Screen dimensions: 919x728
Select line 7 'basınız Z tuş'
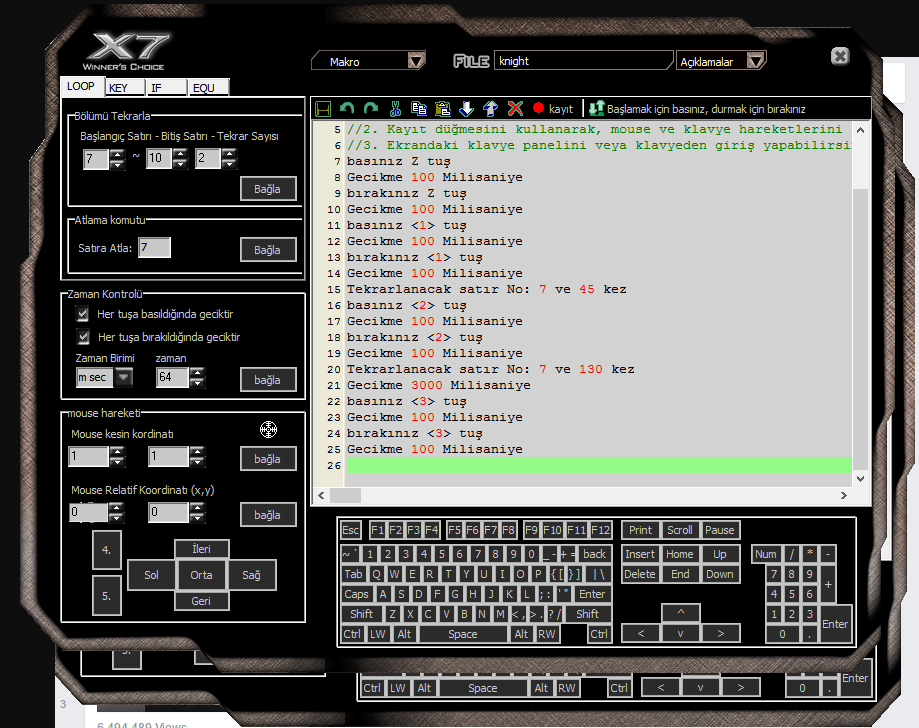(x=398, y=161)
